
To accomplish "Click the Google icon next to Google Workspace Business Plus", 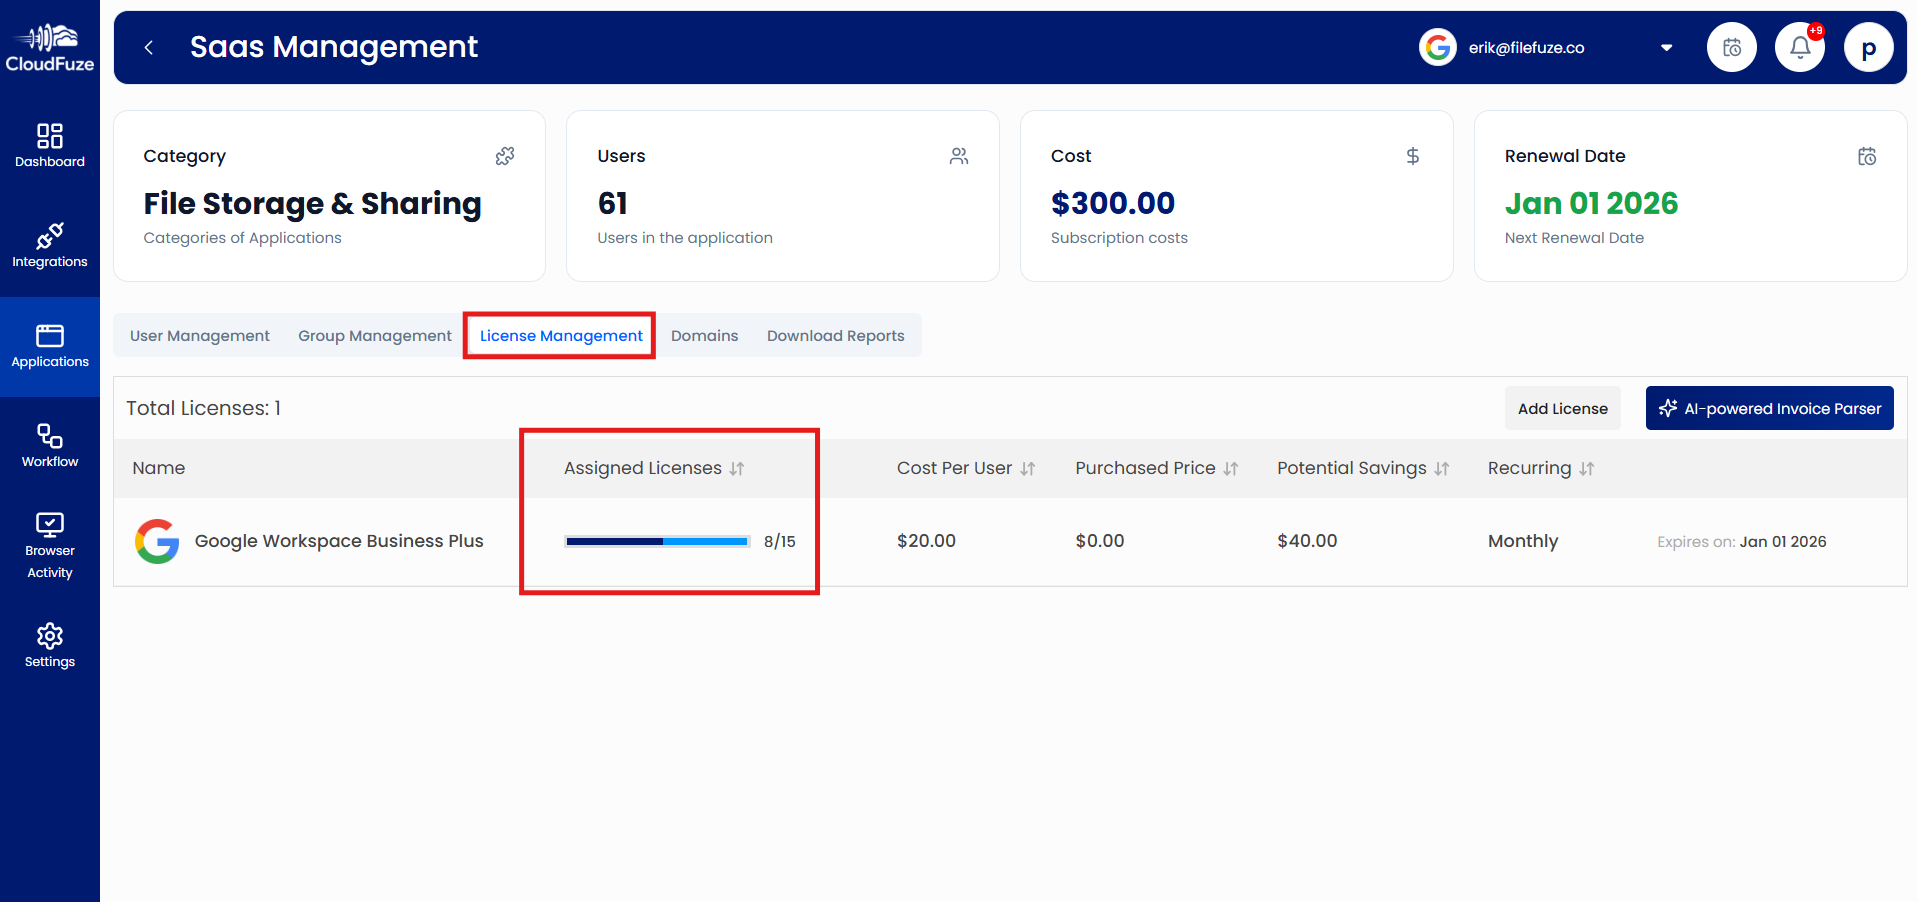I will coord(157,541).
